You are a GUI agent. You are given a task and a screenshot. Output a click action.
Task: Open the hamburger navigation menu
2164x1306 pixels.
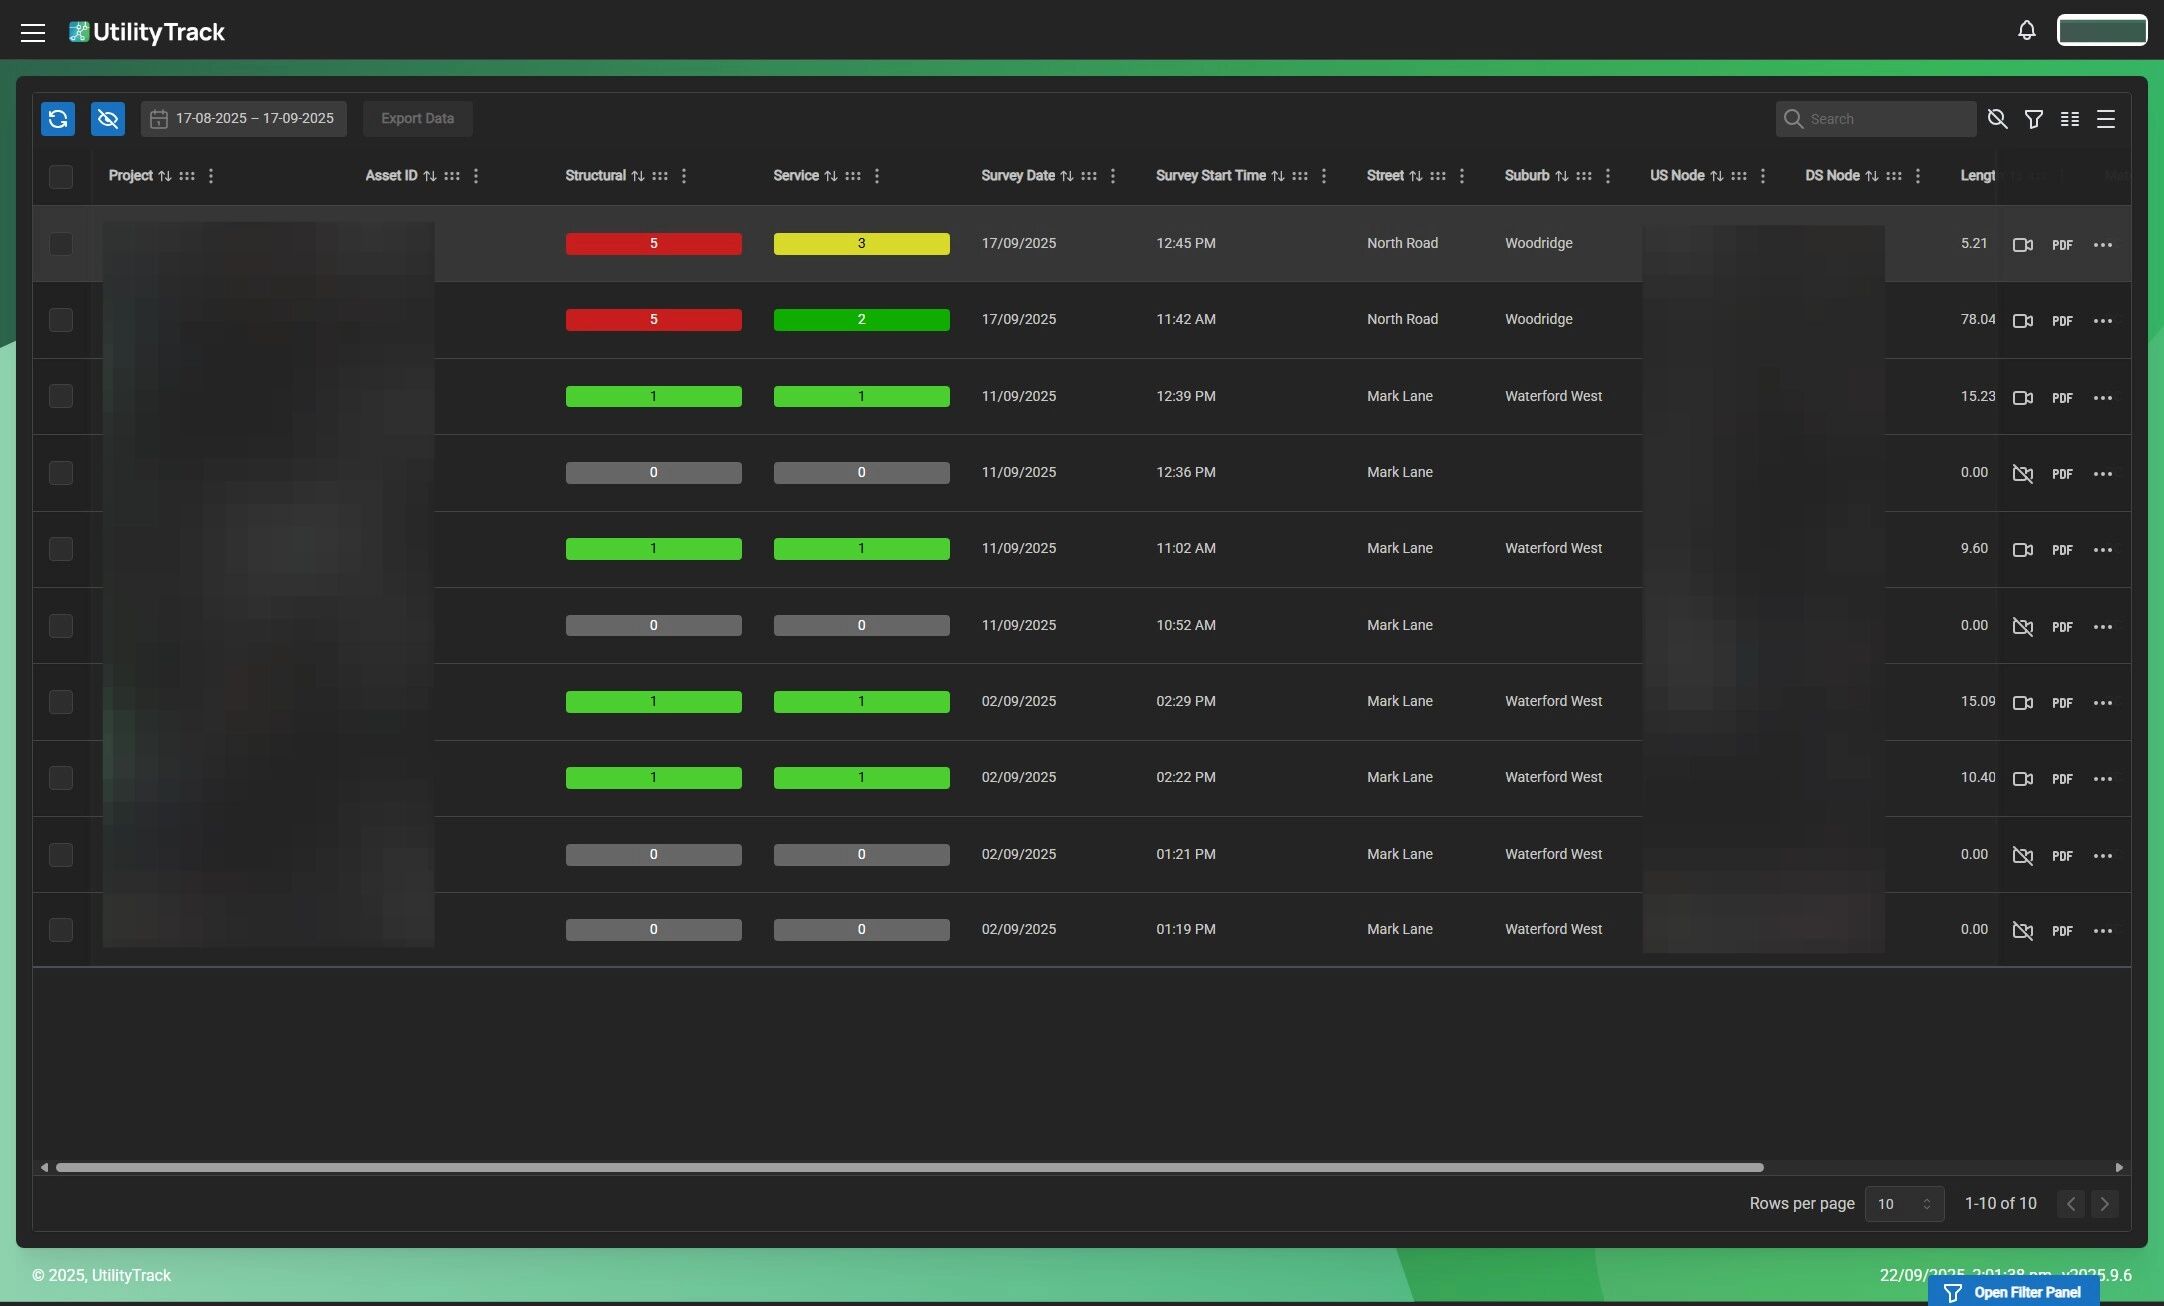tap(33, 33)
